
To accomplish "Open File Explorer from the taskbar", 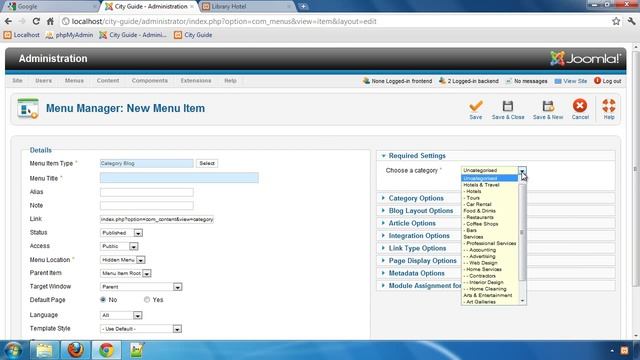I will (x=44, y=350).
